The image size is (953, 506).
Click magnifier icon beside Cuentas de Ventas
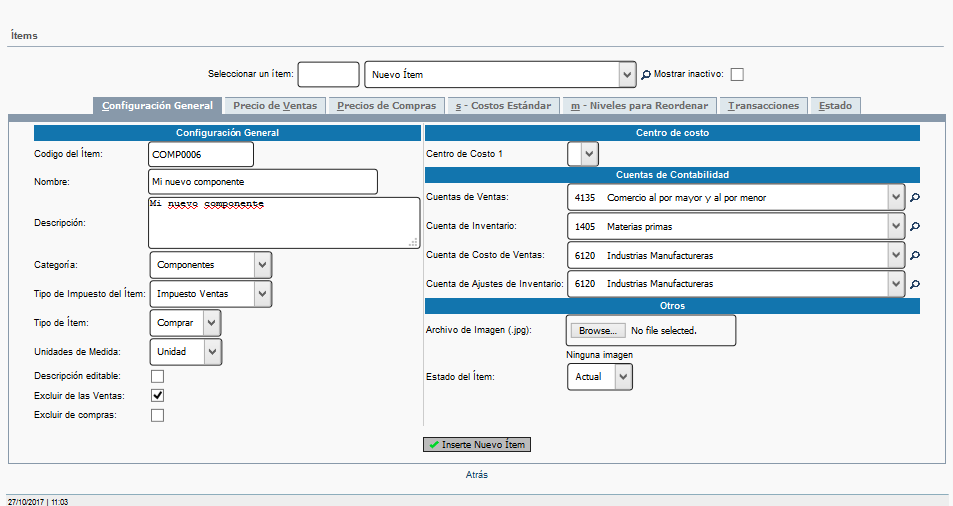pyautogui.click(x=915, y=198)
